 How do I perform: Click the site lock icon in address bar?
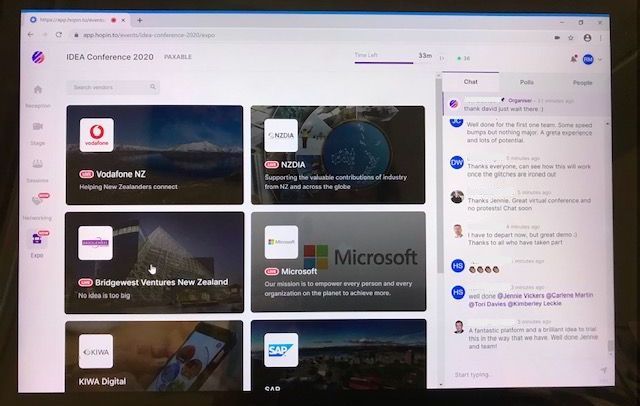tap(76, 35)
